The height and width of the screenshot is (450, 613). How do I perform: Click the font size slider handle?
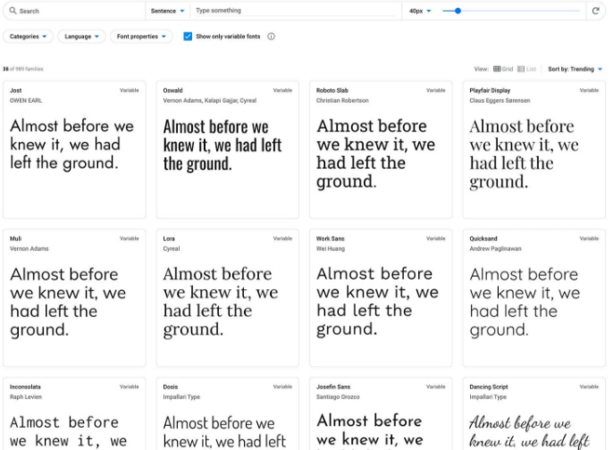tap(458, 11)
